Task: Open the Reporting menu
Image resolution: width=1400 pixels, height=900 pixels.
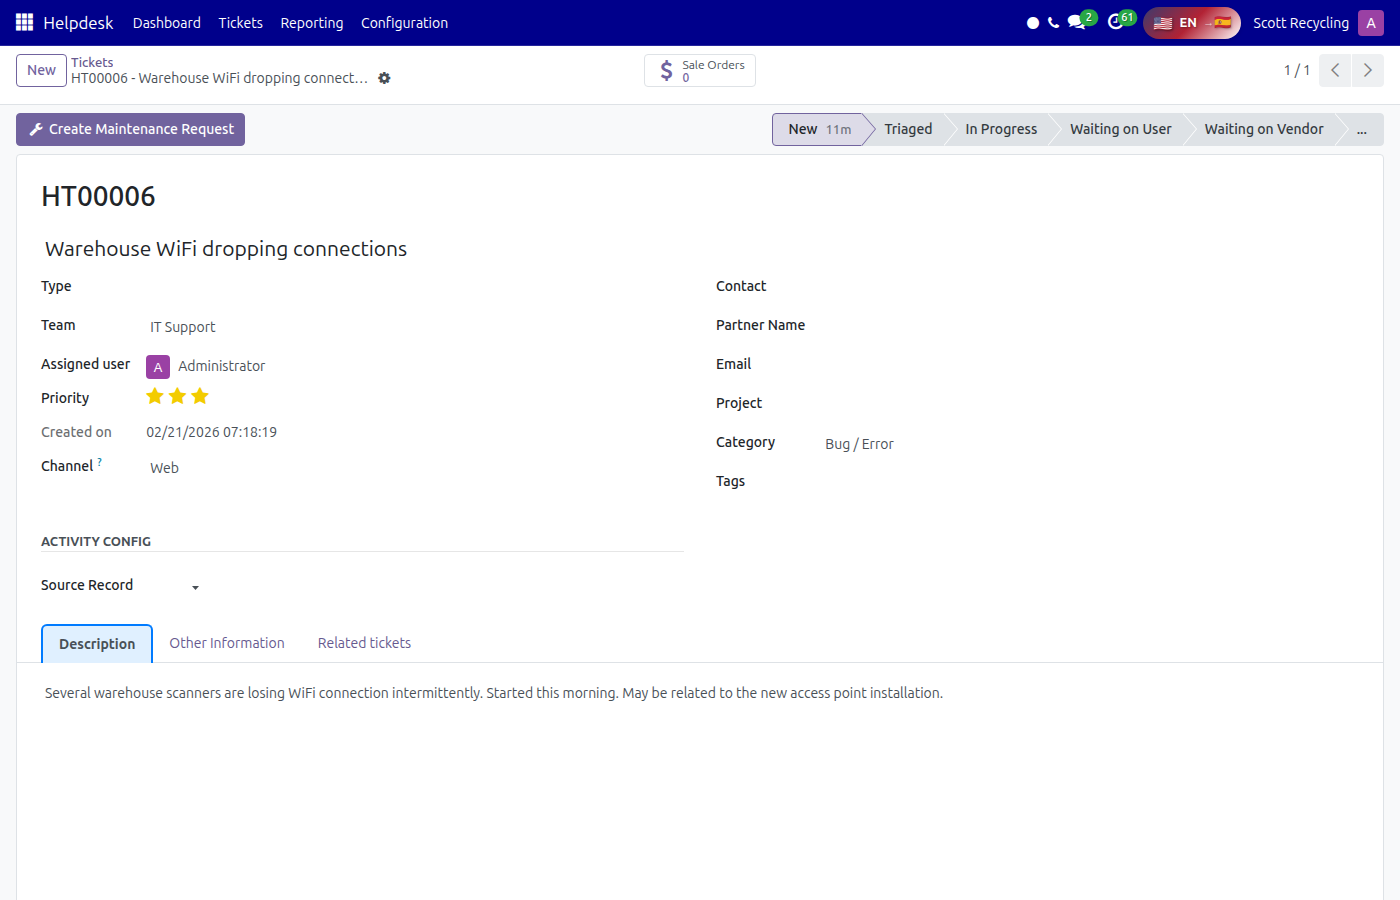Action: pos(312,23)
